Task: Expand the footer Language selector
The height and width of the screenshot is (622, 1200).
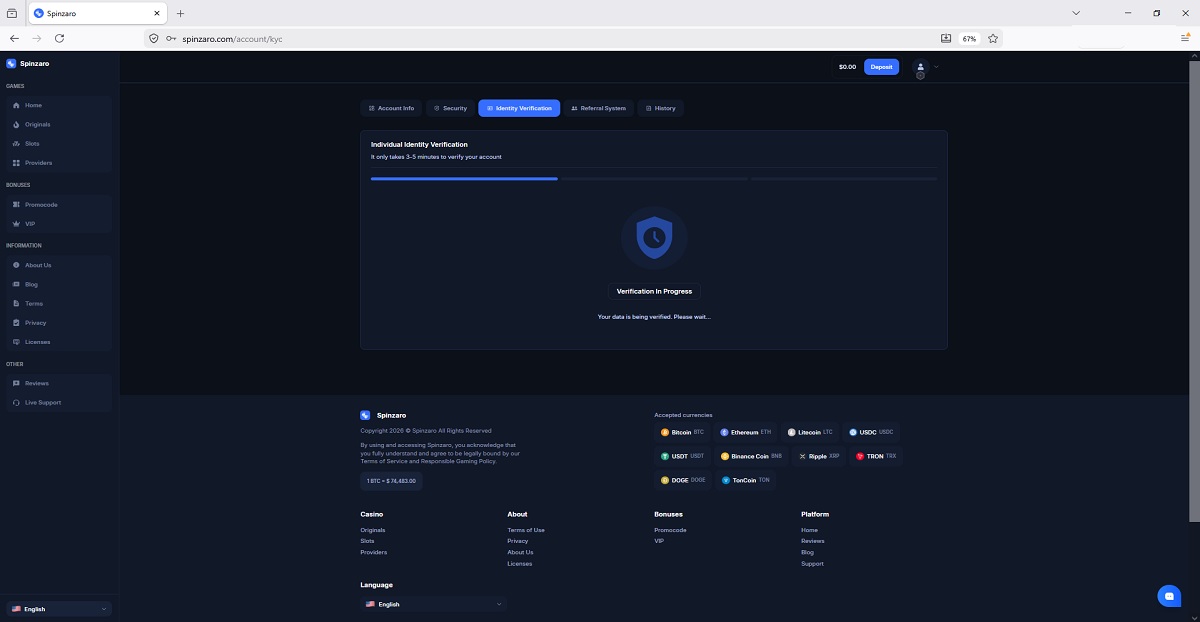Action: tap(433, 604)
